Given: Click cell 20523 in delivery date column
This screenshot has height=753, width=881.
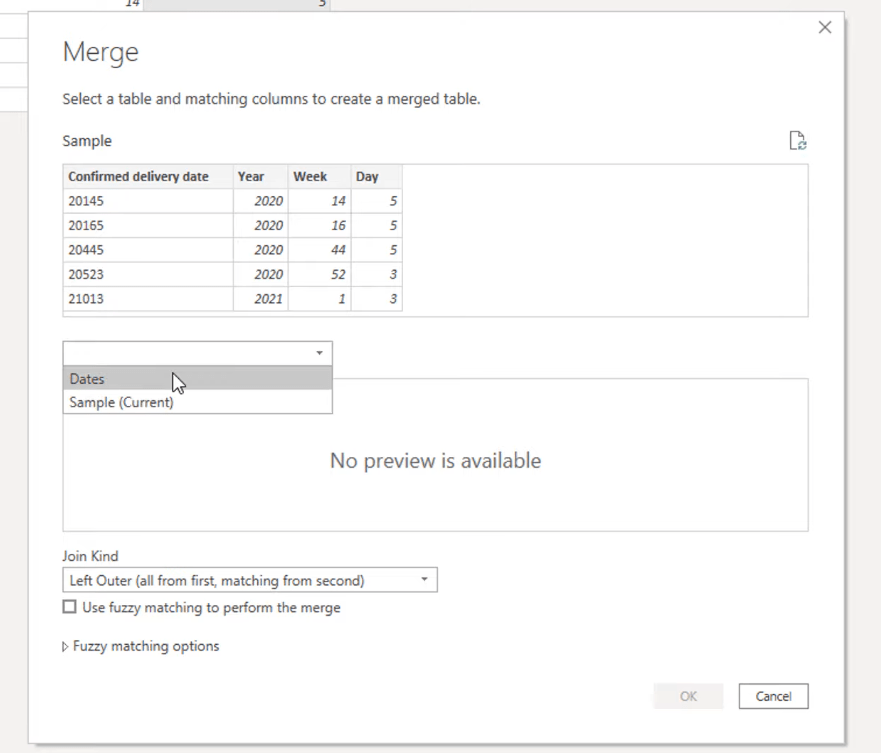Looking at the screenshot, I should [148, 274].
